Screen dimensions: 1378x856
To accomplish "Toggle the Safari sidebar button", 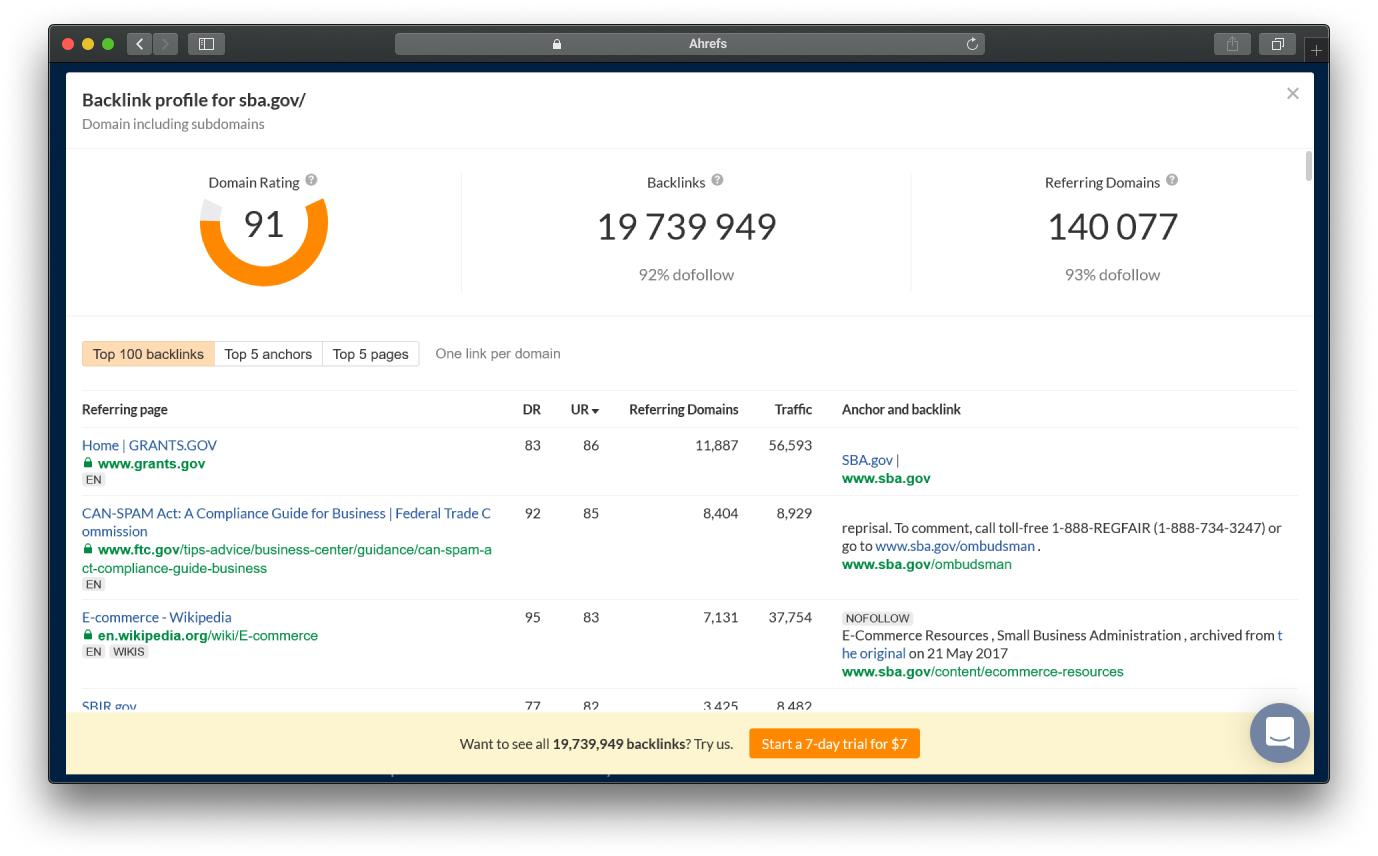I will tap(206, 44).
